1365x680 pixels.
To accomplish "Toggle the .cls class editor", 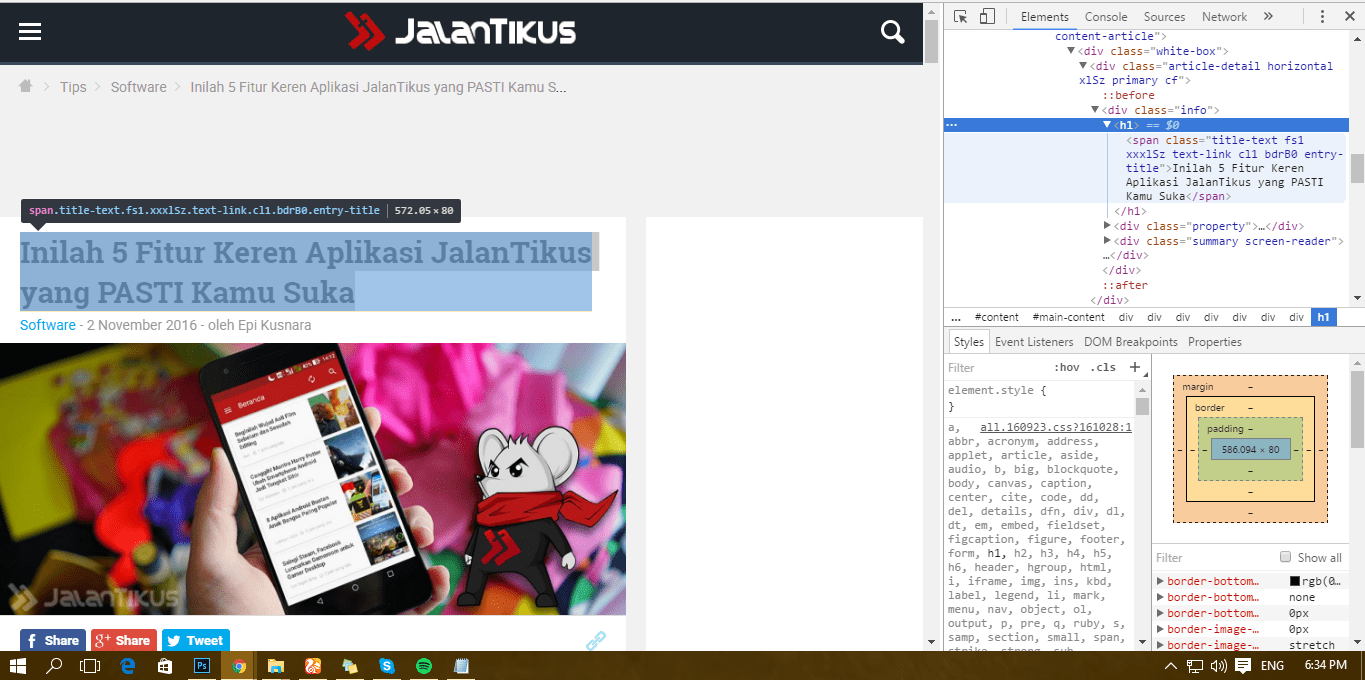I will pos(1103,367).
